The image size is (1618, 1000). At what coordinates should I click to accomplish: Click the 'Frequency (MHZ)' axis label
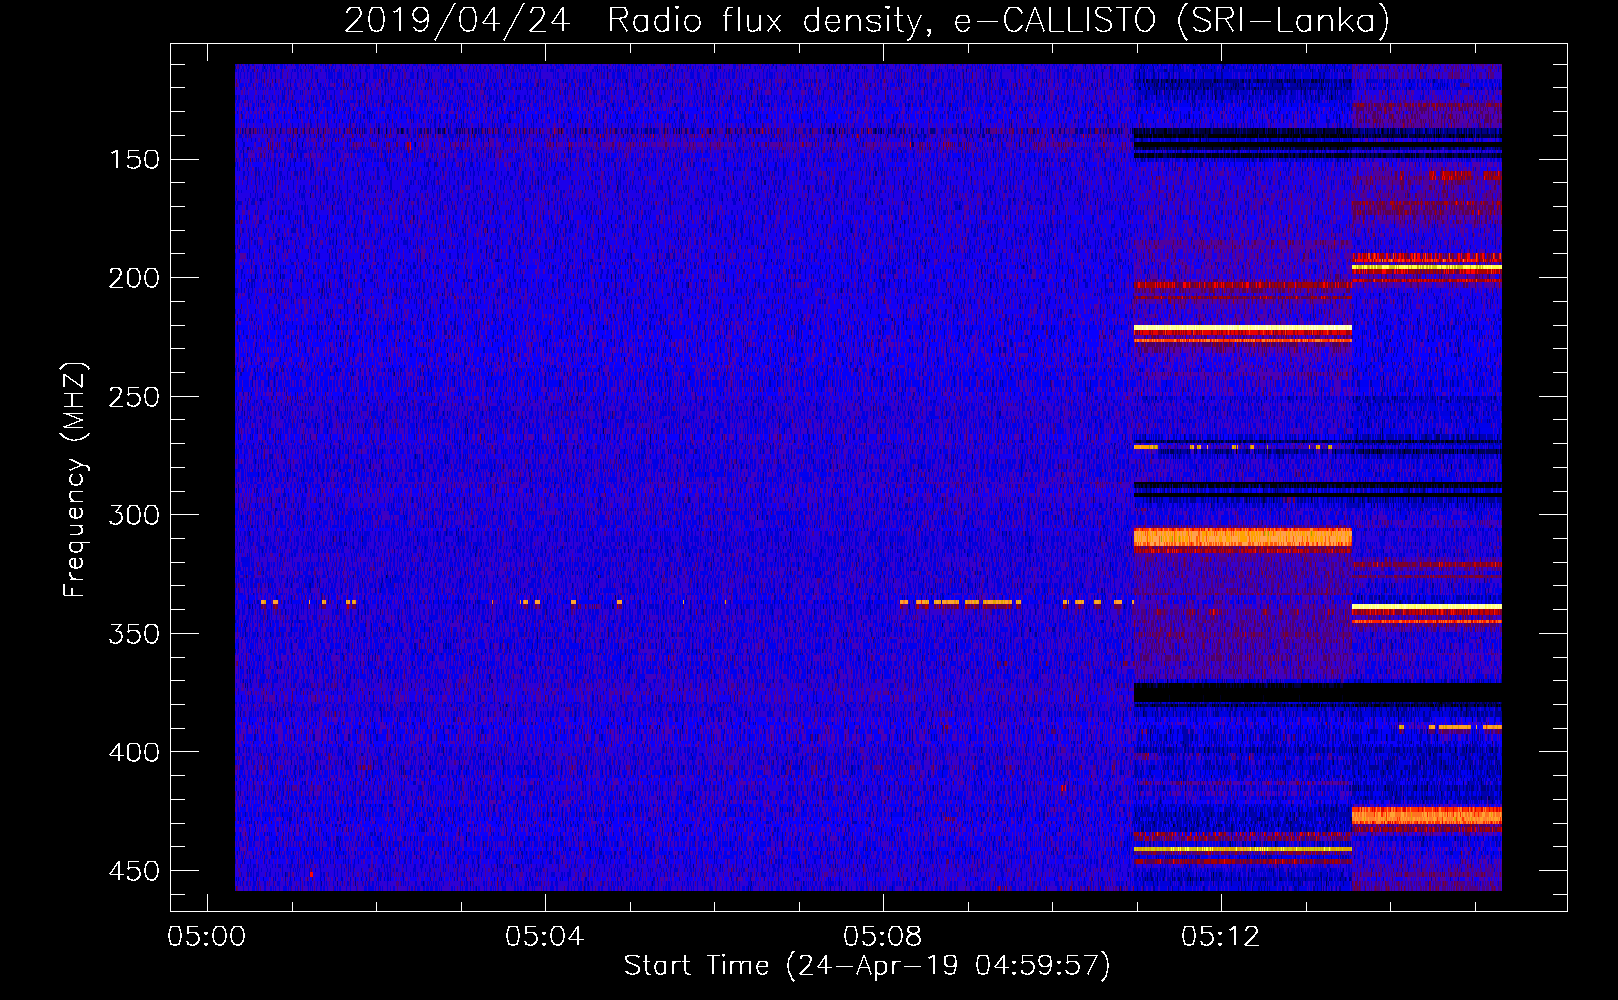[75, 479]
